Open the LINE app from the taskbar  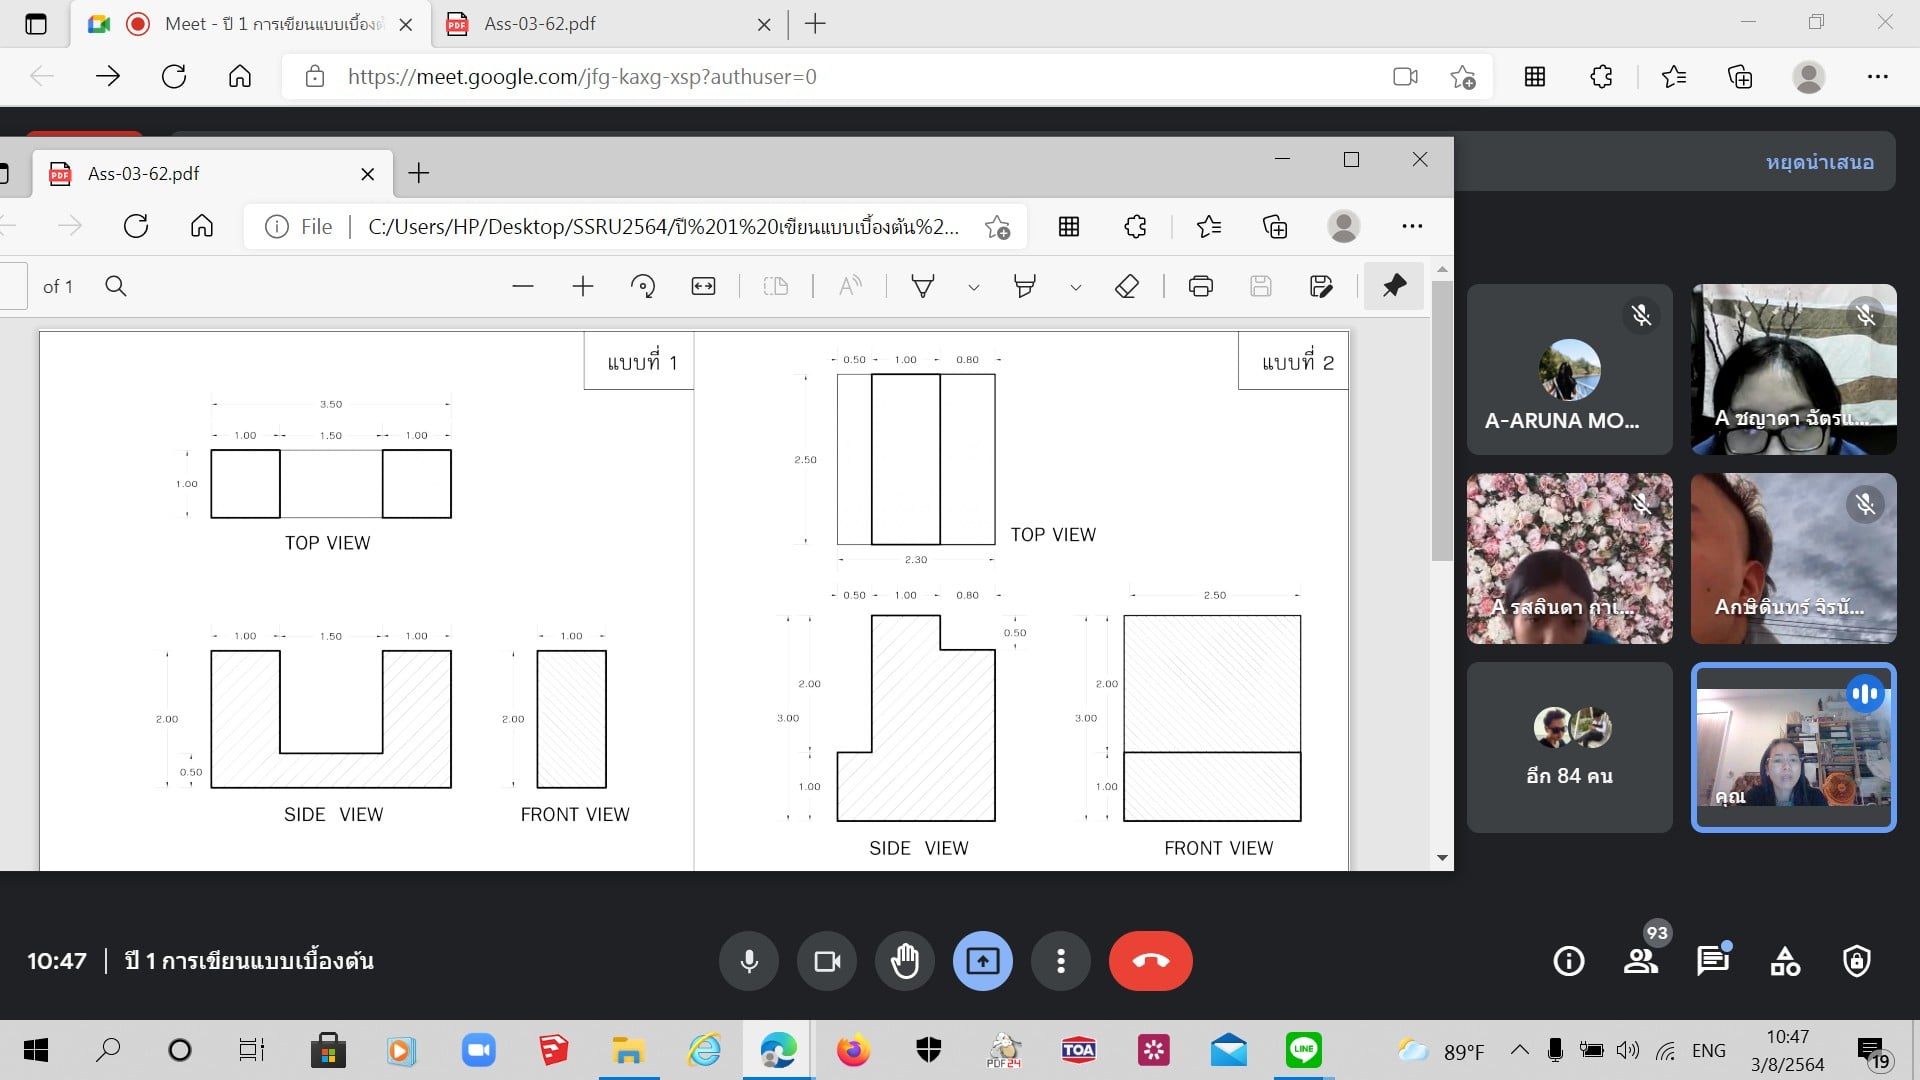1303,1050
